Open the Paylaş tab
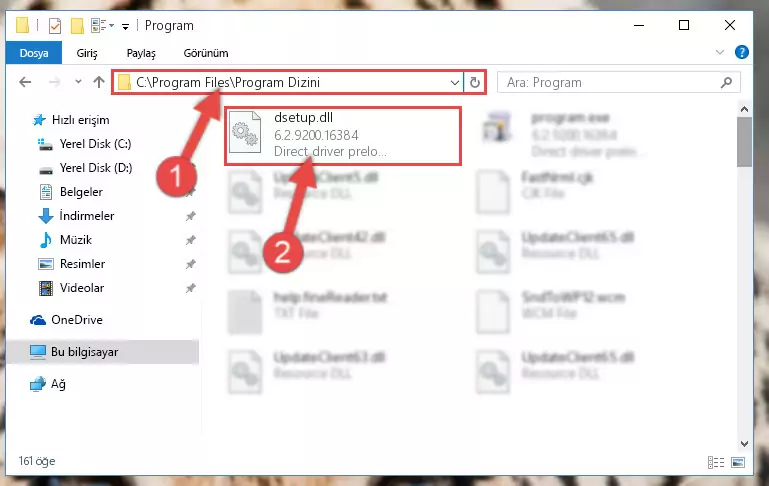 (x=141, y=53)
